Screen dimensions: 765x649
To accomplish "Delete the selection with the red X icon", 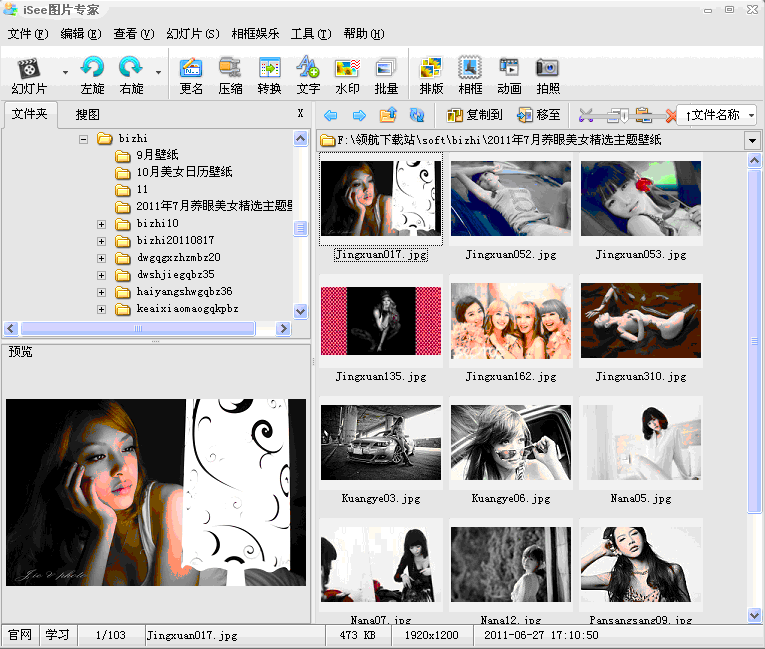I will coord(671,116).
